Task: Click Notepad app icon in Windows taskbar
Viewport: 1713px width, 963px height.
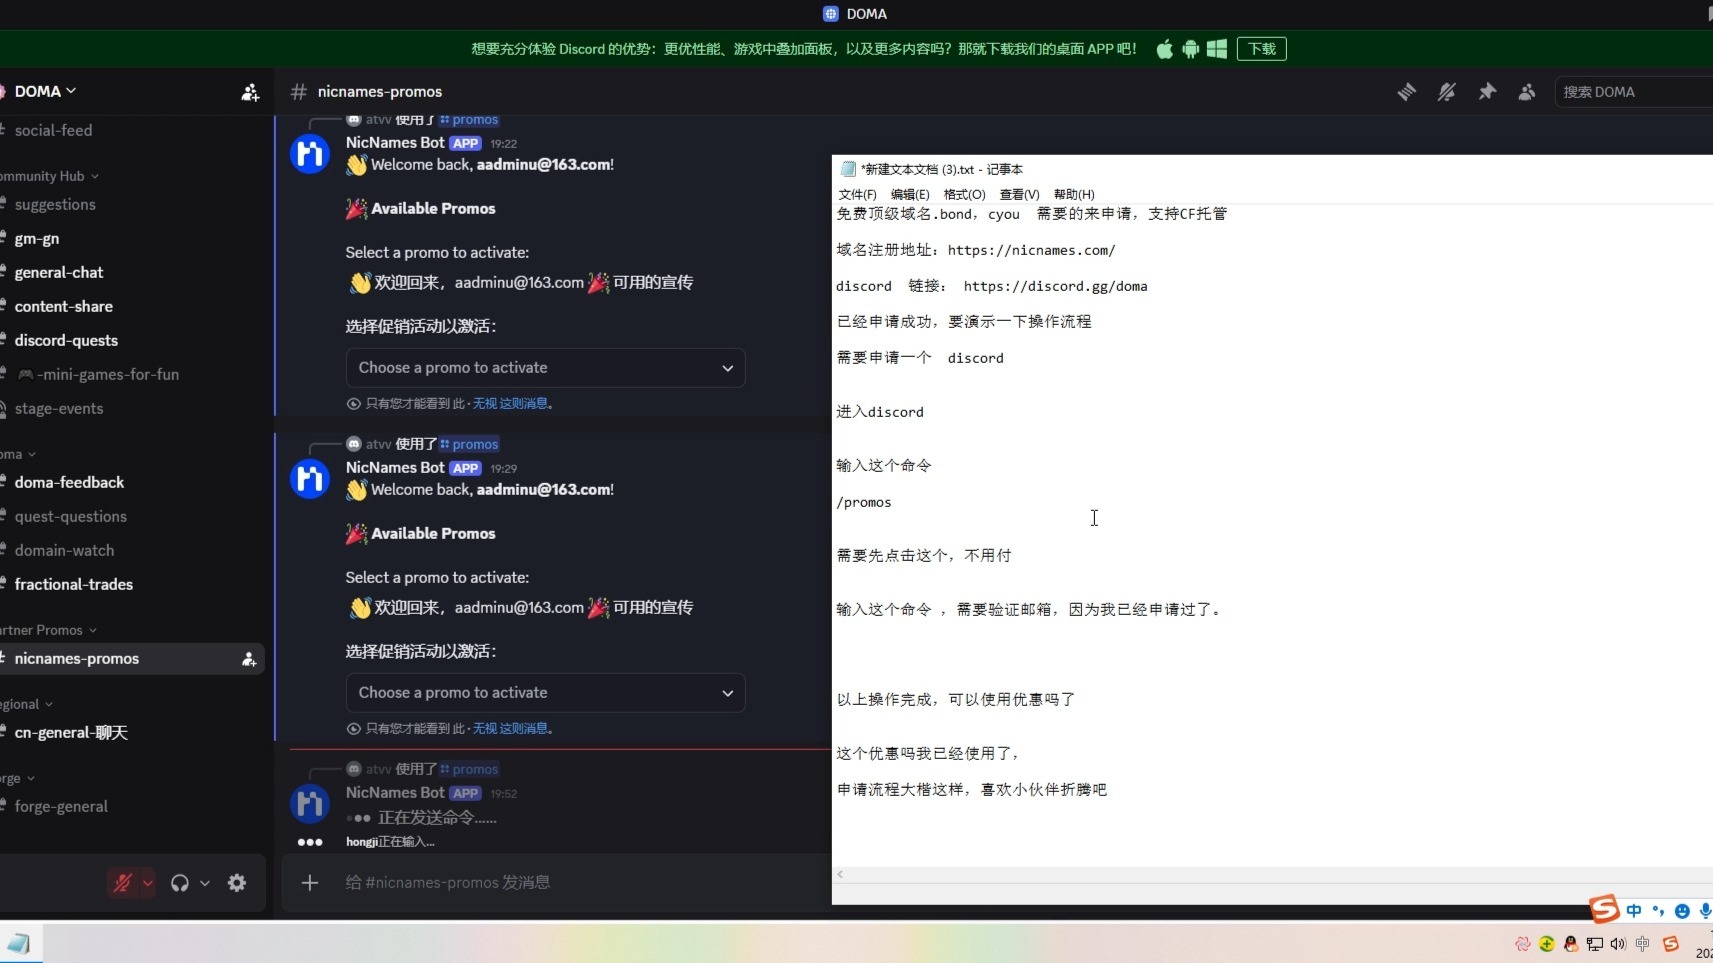Action: pyautogui.click(x=19, y=943)
